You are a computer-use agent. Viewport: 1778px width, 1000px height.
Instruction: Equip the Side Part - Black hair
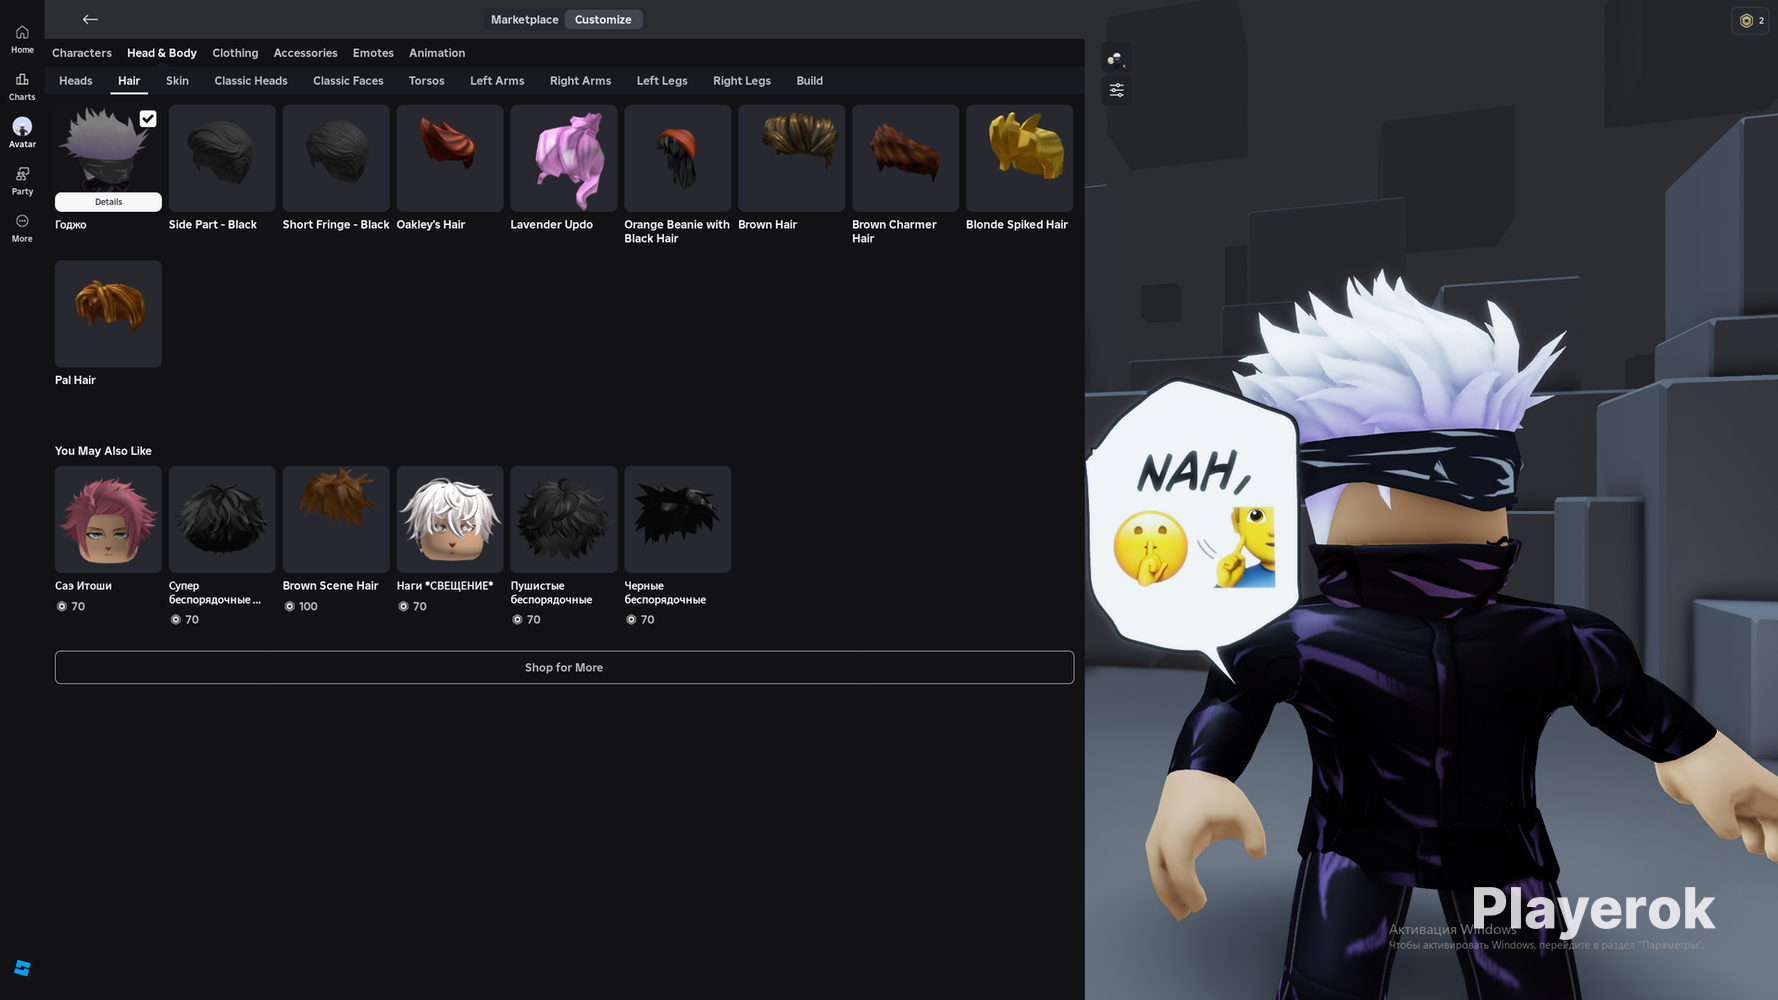pyautogui.click(x=222, y=158)
